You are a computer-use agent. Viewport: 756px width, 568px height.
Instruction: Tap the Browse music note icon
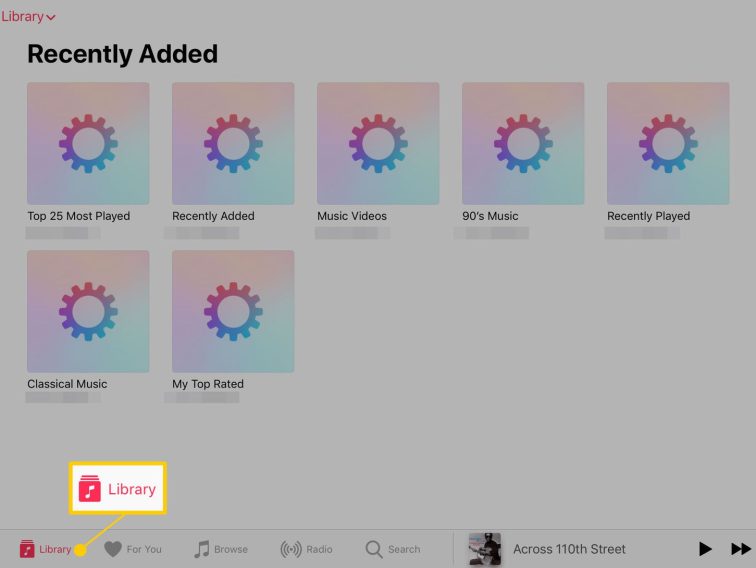(x=202, y=549)
